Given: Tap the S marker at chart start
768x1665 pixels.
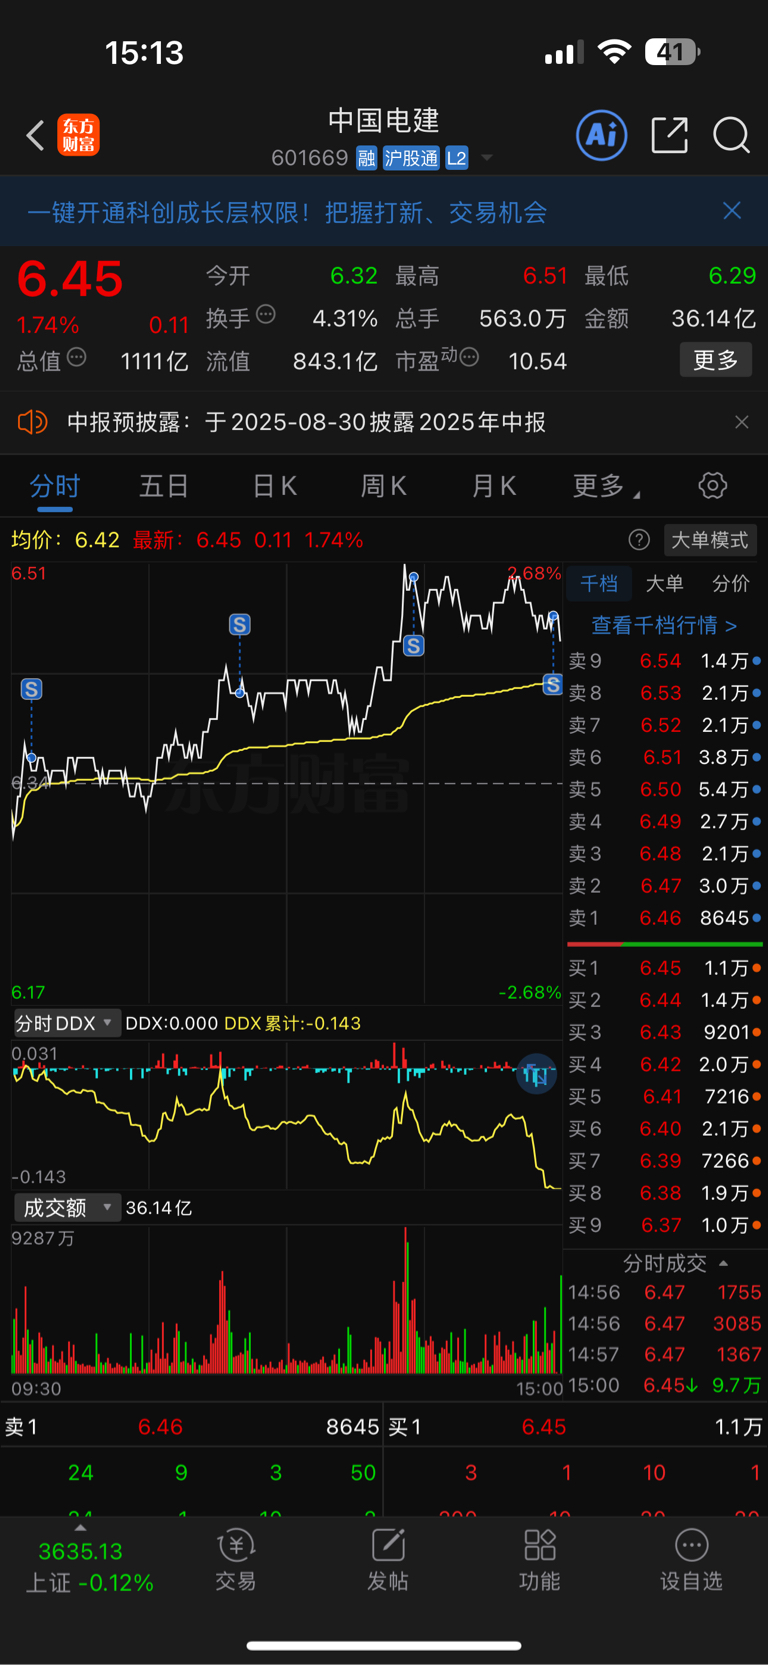Looking at the screenshot, I should pyautogui.click(x=32, y=689).
